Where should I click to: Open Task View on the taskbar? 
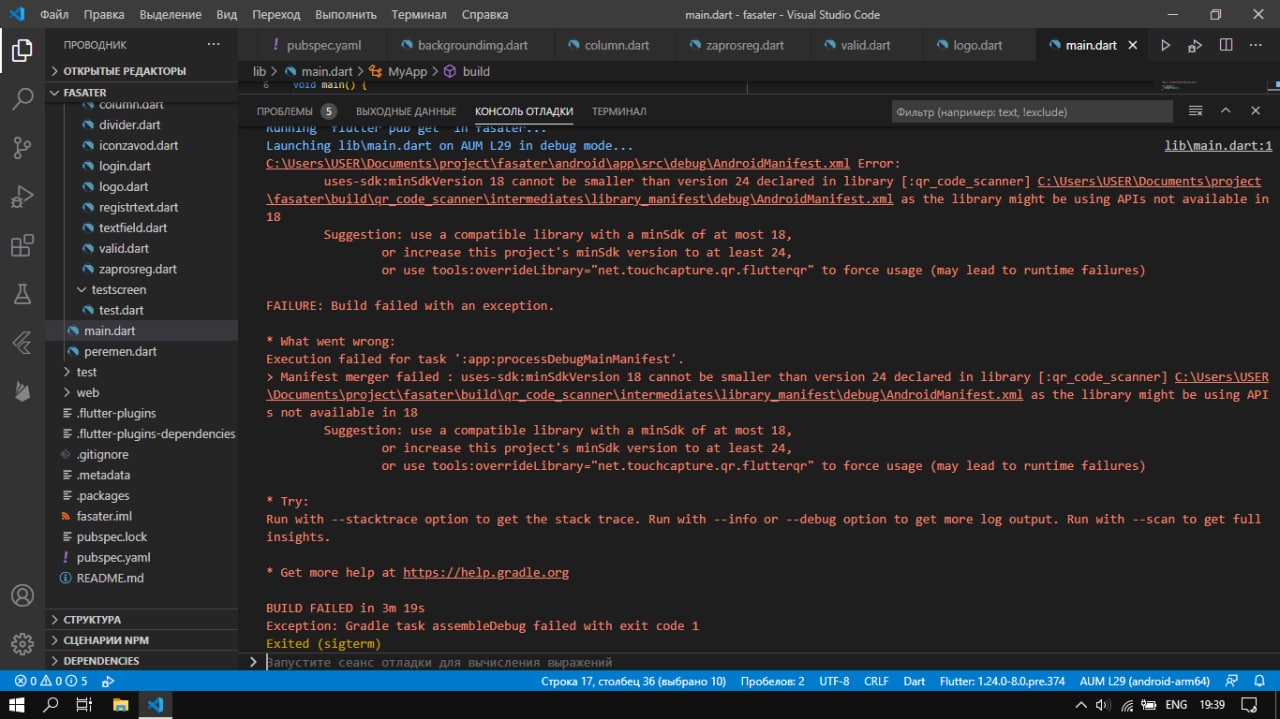coord(86,705)
